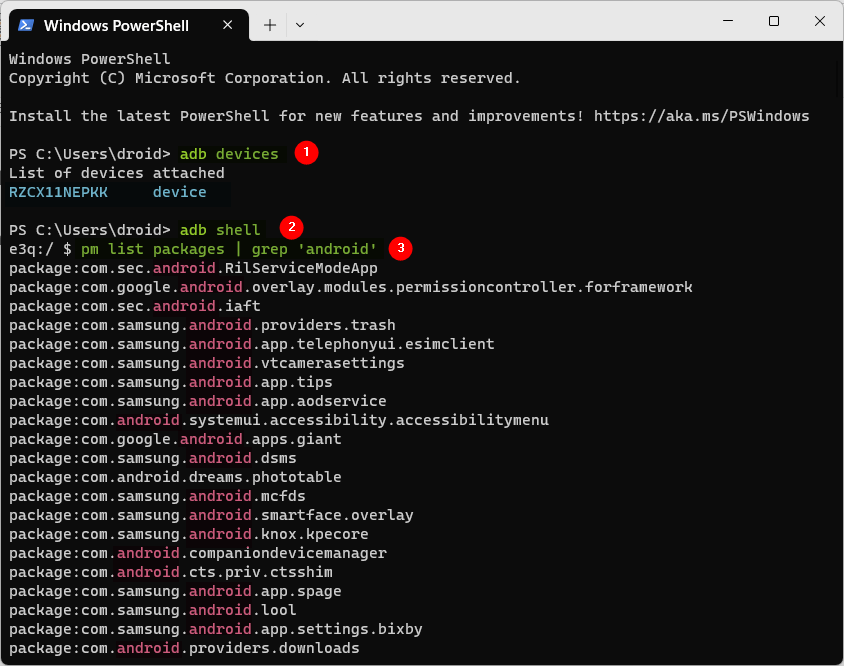Click the 'adb devices' command text
Image resolution: width=844 pixels, height=666 pixels.
229,154
